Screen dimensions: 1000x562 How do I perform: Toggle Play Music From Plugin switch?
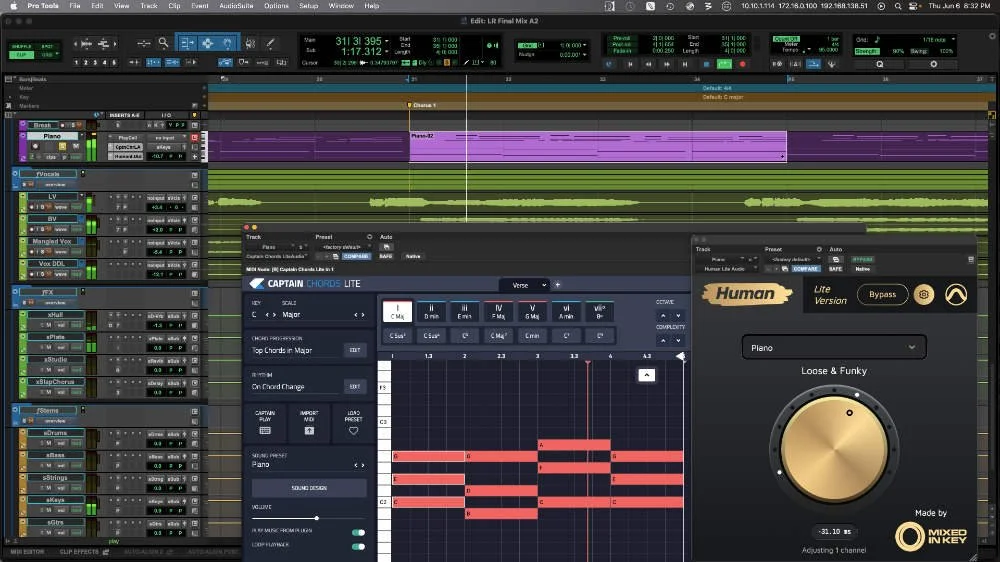click(358, 532)
